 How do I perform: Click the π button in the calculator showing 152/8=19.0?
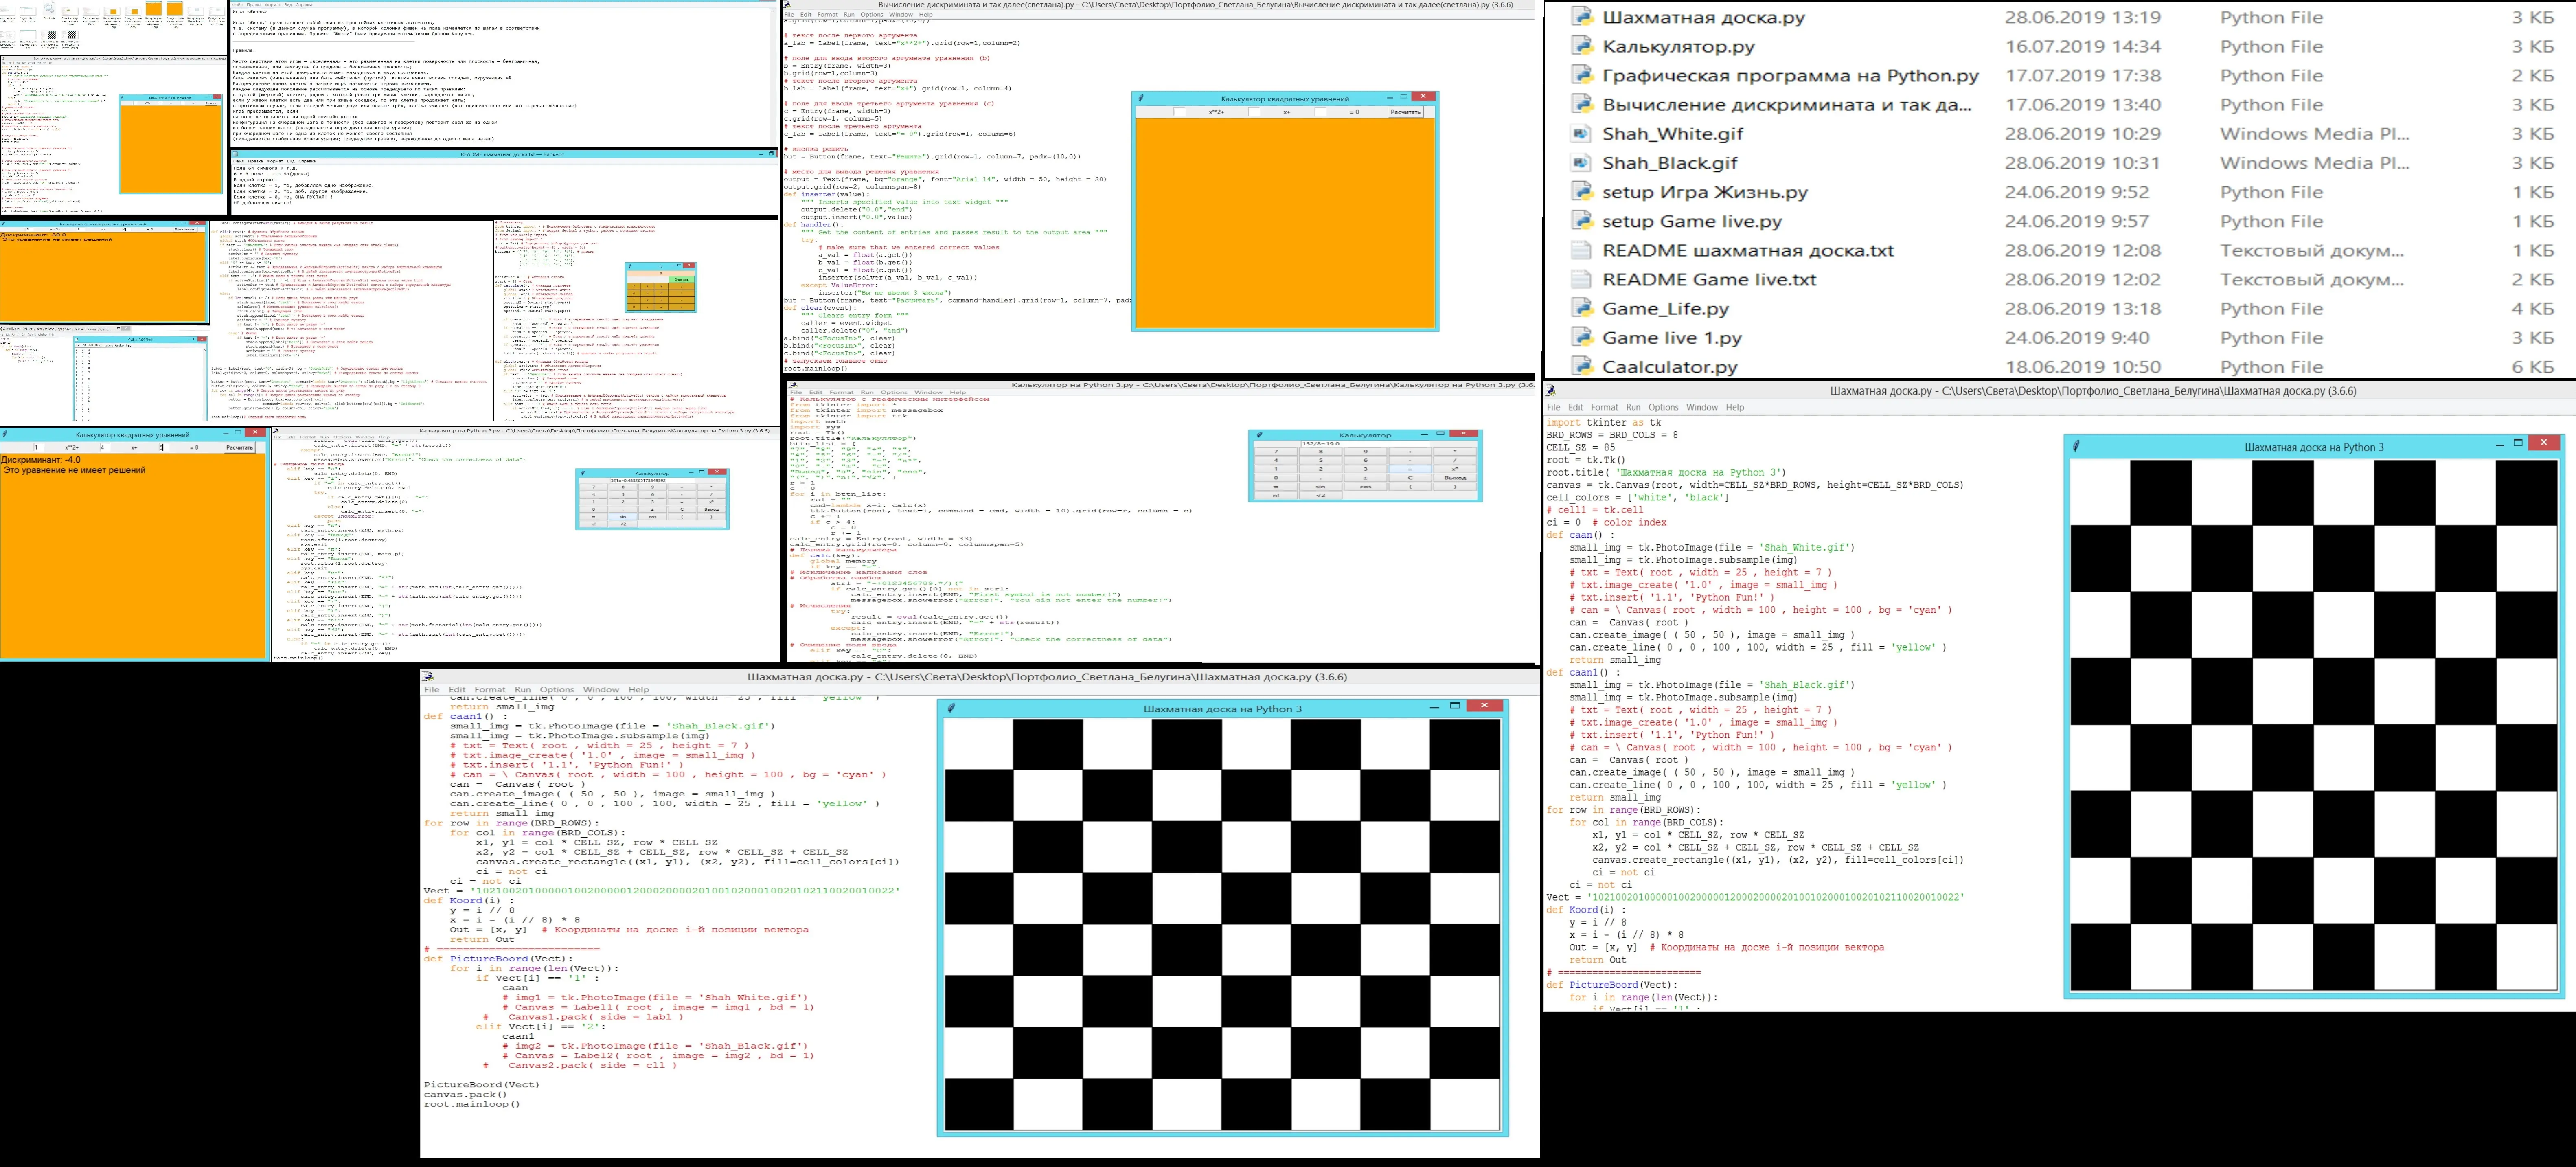(x=1276, y=487)
